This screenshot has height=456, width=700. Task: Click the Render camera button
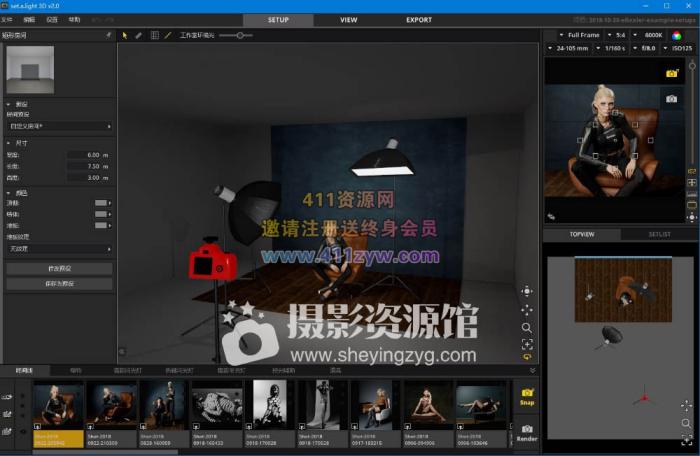528,432
